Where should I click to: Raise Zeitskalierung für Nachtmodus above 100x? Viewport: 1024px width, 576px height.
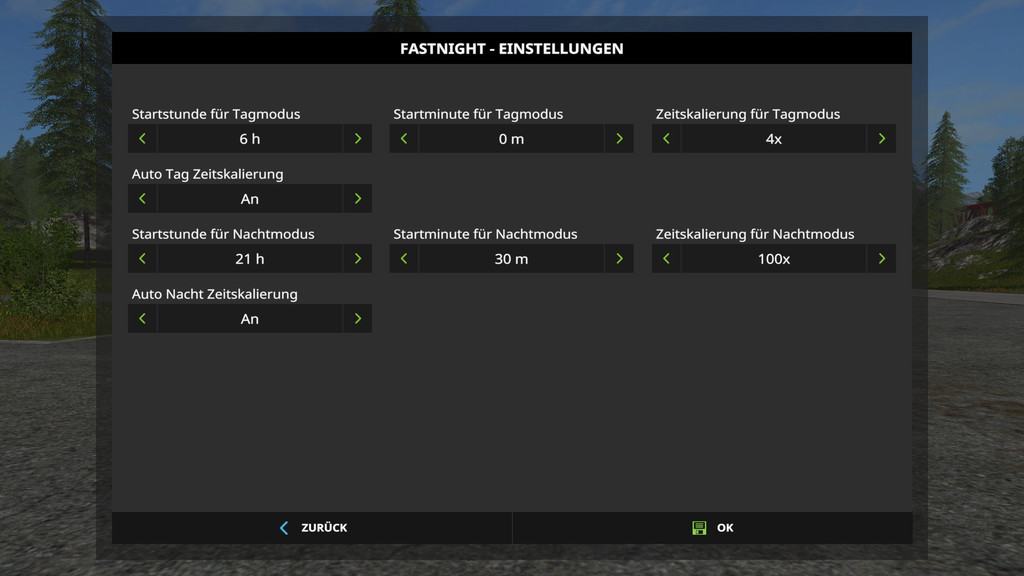(881, 259)
